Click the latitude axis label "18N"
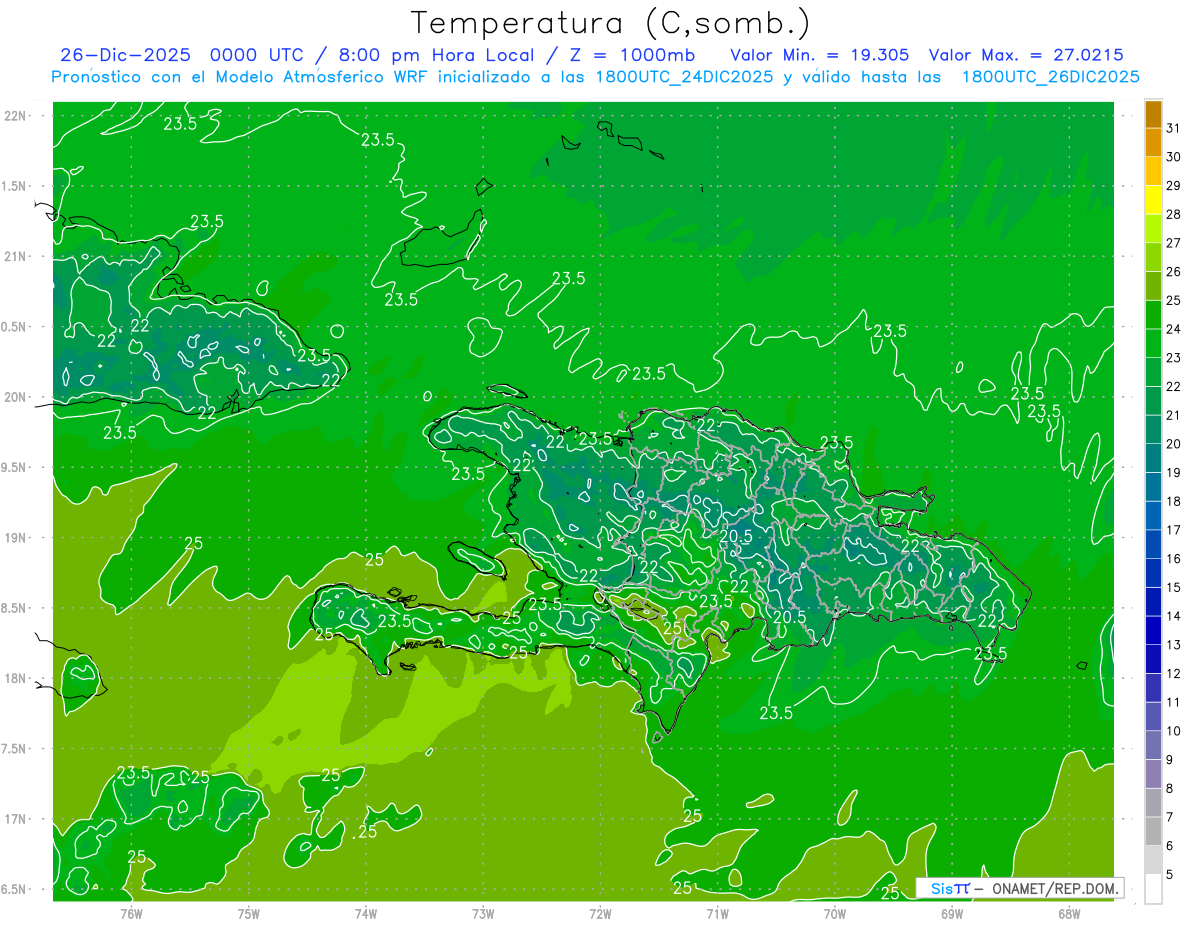The width and height of the screenshot is (1200, 927). (x=17, y=678)
